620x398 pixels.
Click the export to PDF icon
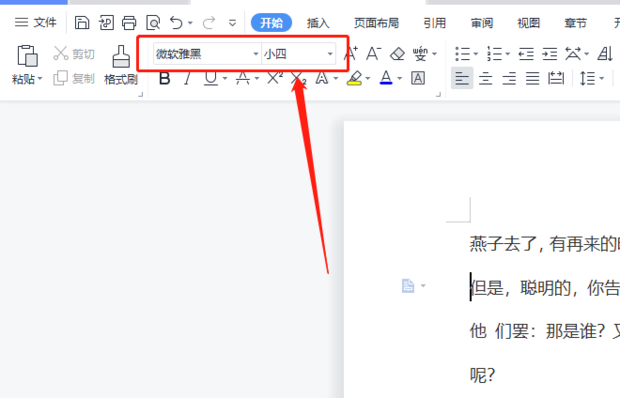click(x=106, y=23)
